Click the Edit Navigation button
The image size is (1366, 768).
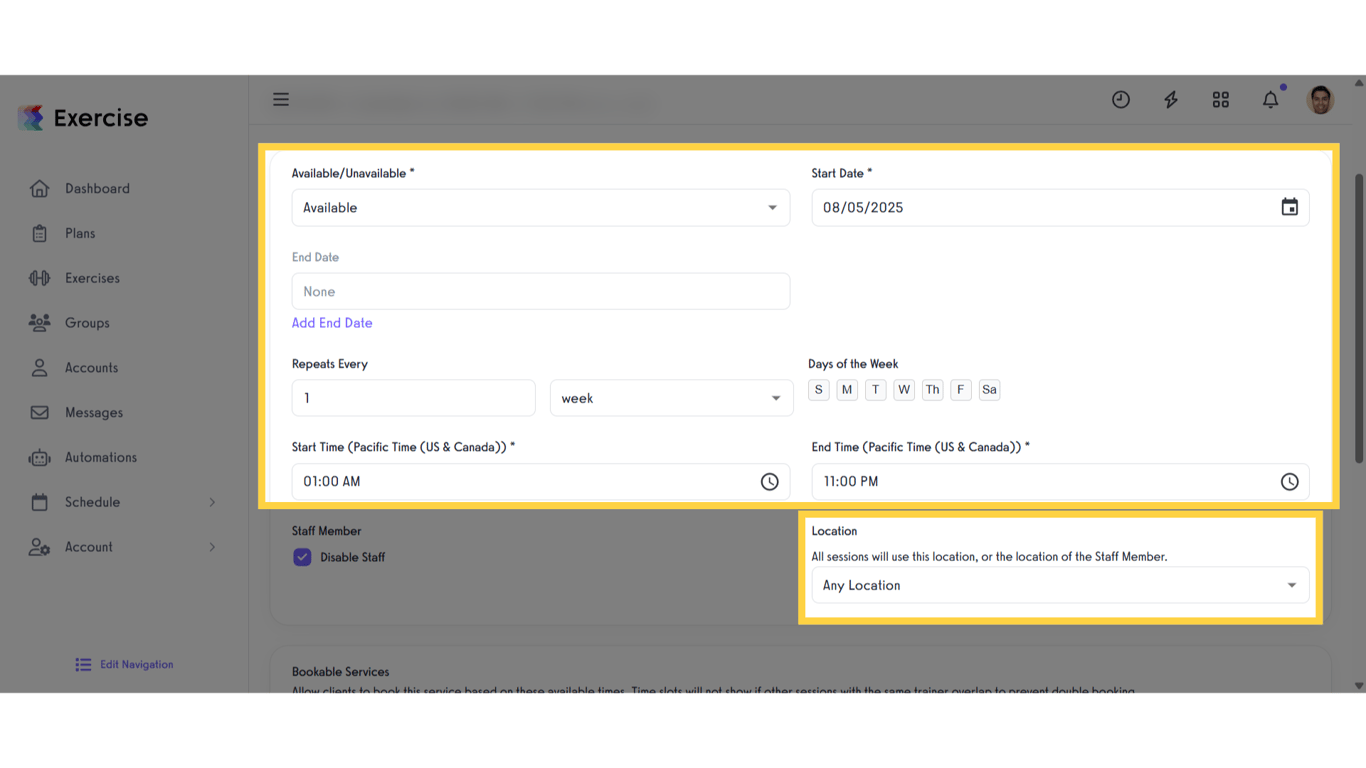[x=123, y=664]
